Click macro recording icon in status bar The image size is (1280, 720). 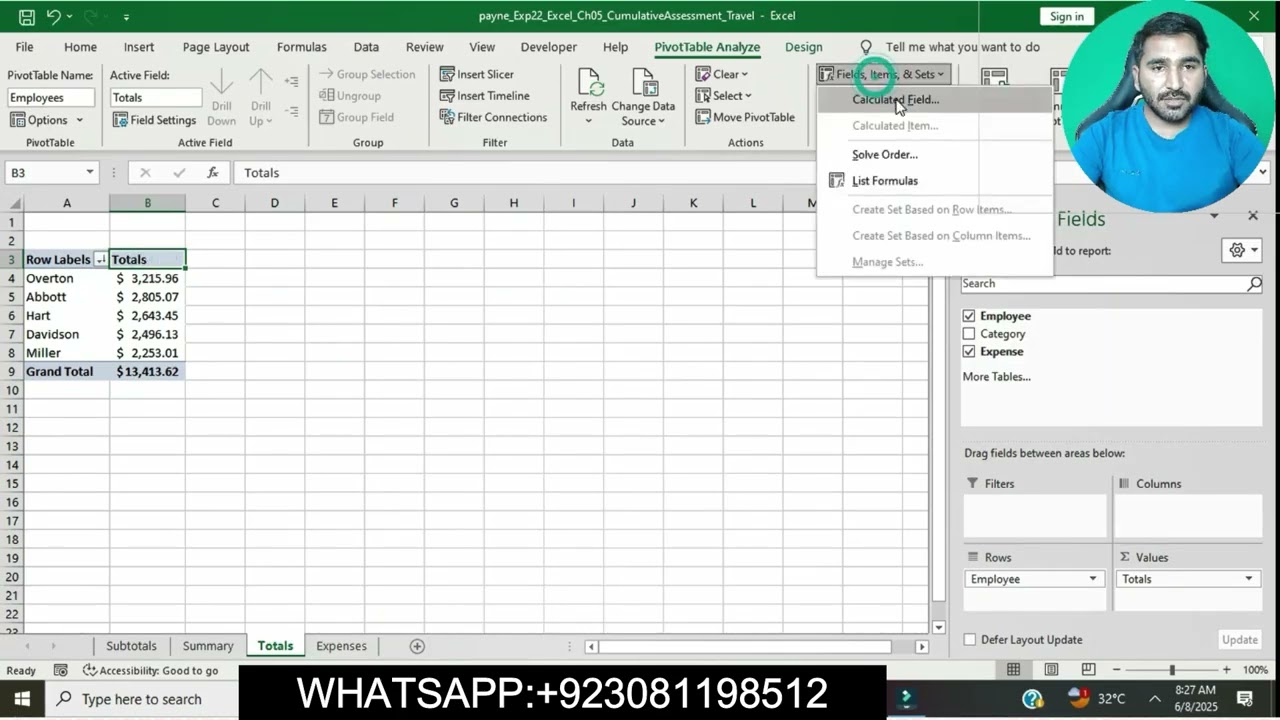click(x=61, y=670)
